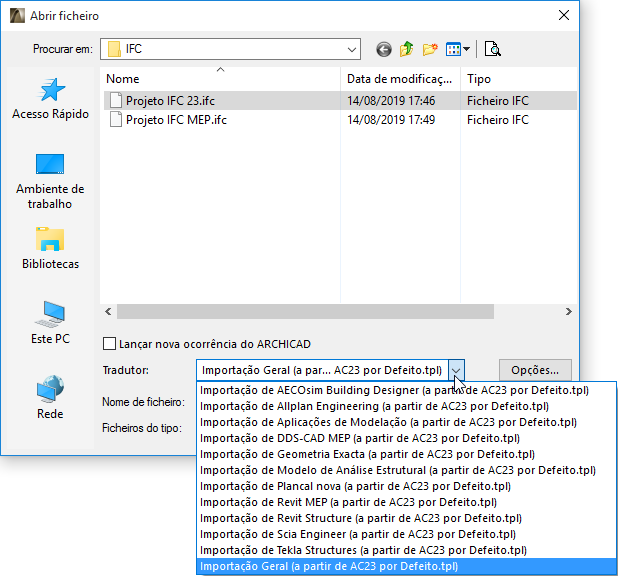Choose Importação de DDS-CAD MEP translator
Viewport: 618px width, 576px height.
pos(406,438)
